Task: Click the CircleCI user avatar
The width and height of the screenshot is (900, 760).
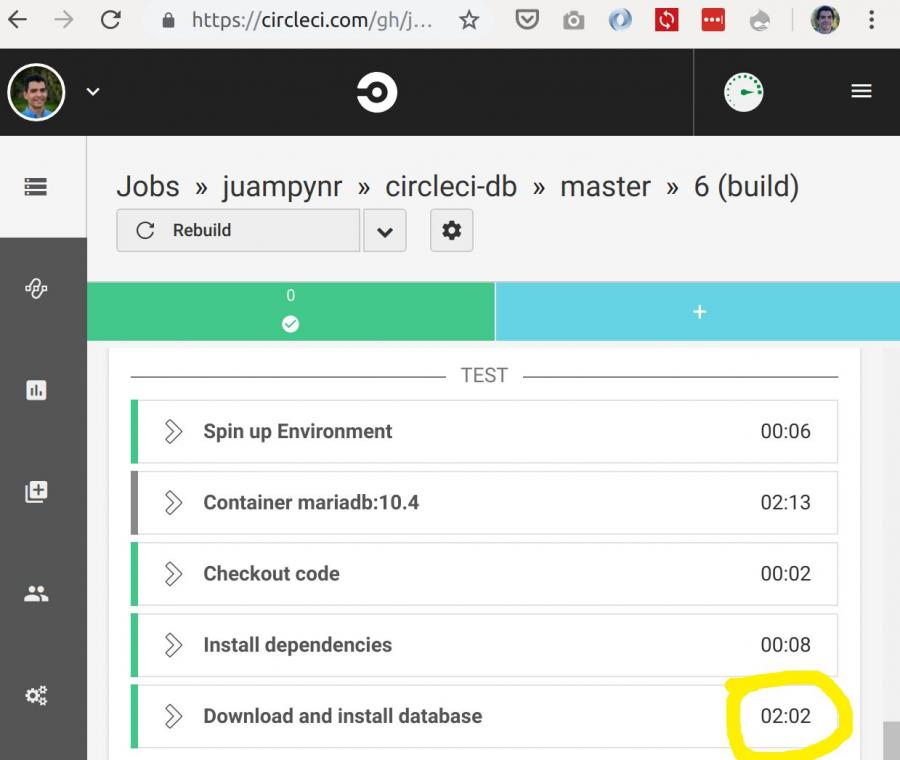Action: pyautogui.click(x=36, y=92)
